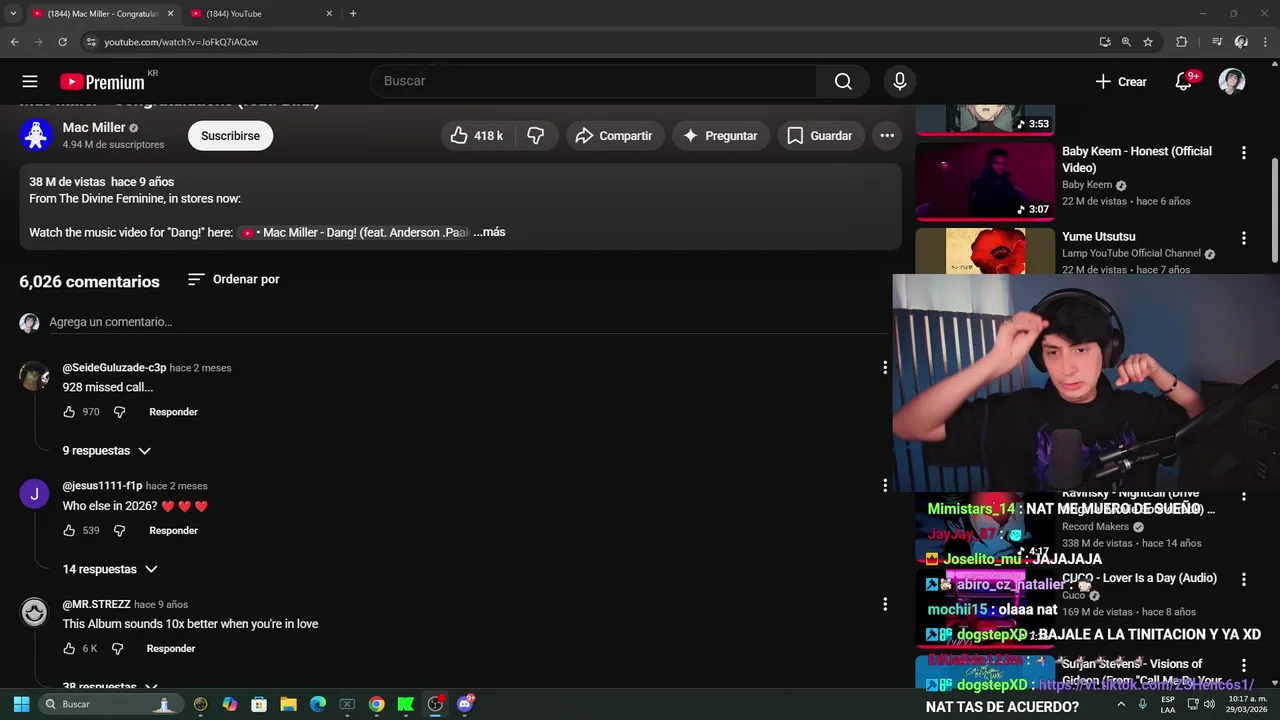This screenshot has height=720, width=1280.
Task: Open options menu for jesus1111 comment
Action: 885,486
